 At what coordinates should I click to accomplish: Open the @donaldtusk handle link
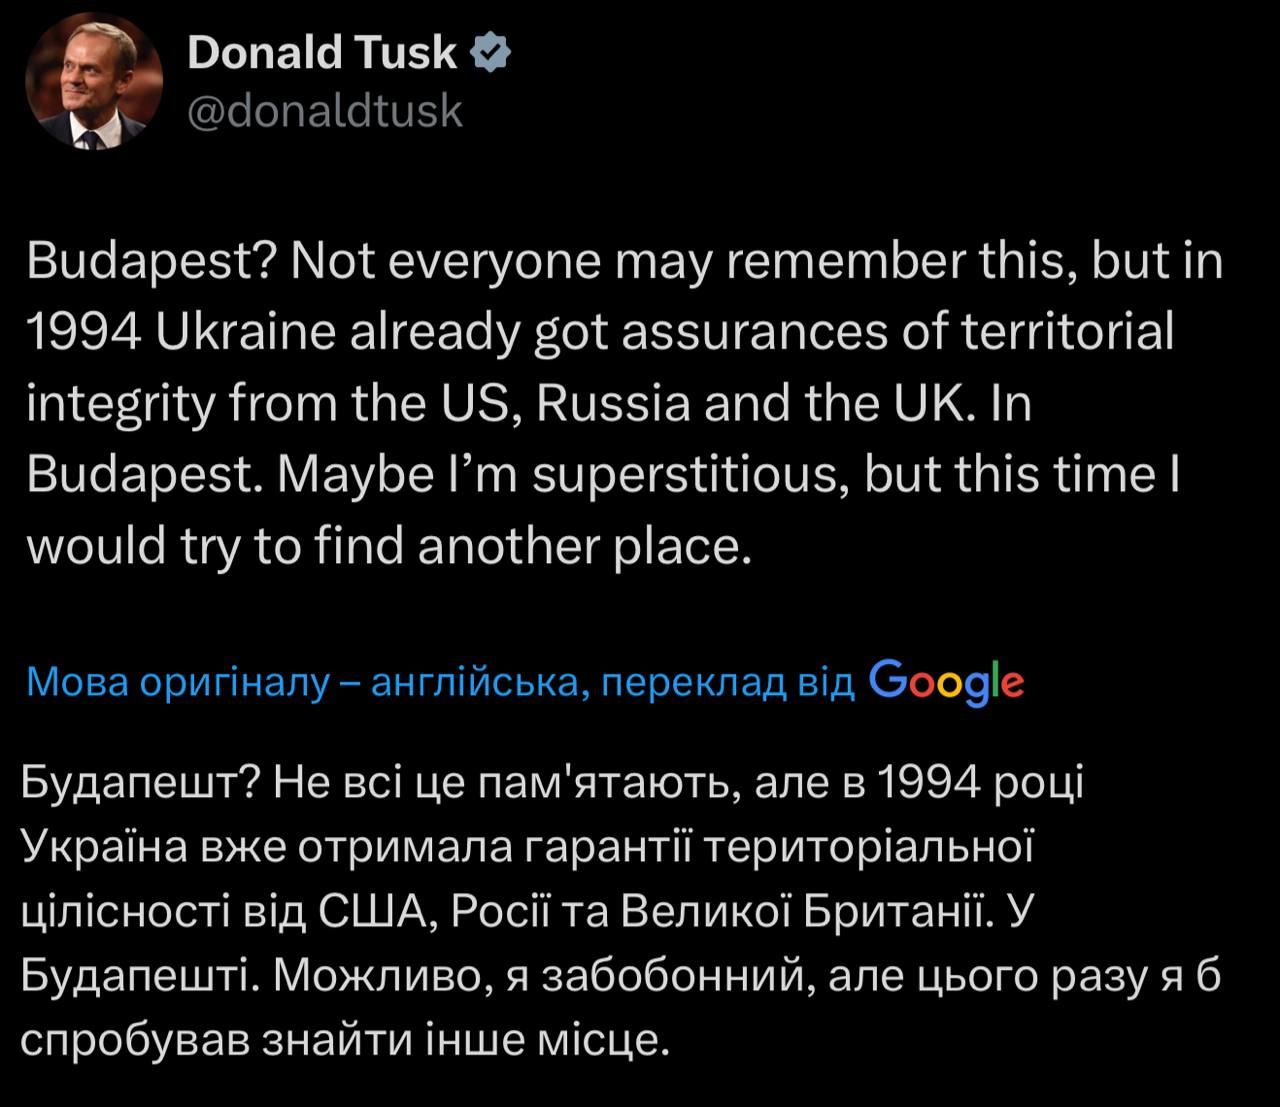325,112
